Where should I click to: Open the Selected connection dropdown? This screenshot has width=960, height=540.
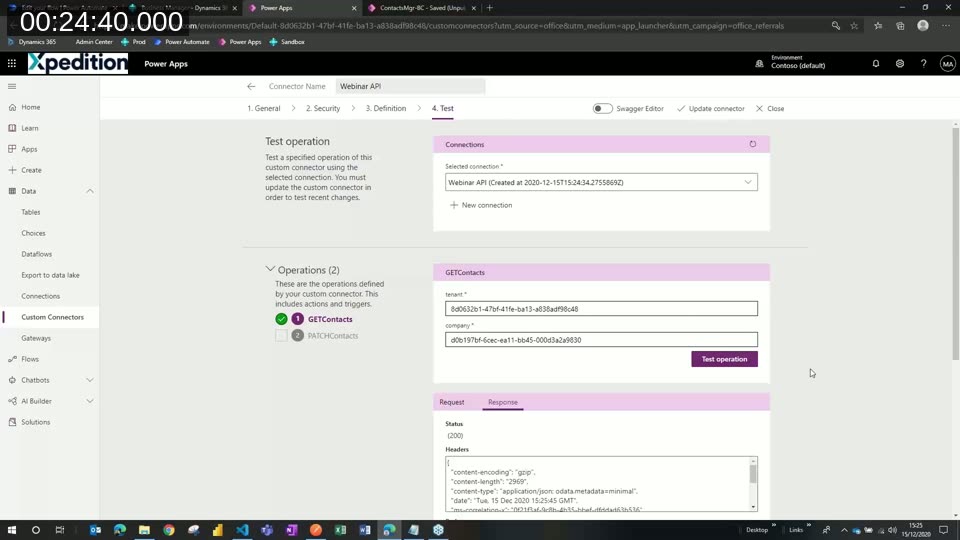point(601,182)
